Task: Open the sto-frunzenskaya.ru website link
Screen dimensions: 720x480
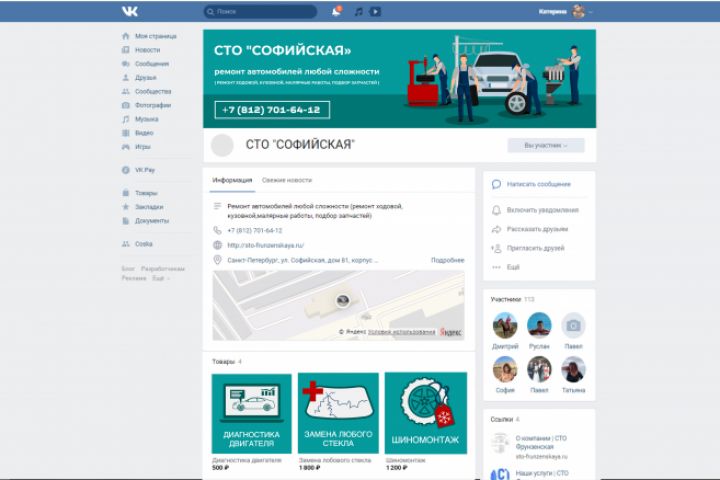Action: click(x=265, y=245)
